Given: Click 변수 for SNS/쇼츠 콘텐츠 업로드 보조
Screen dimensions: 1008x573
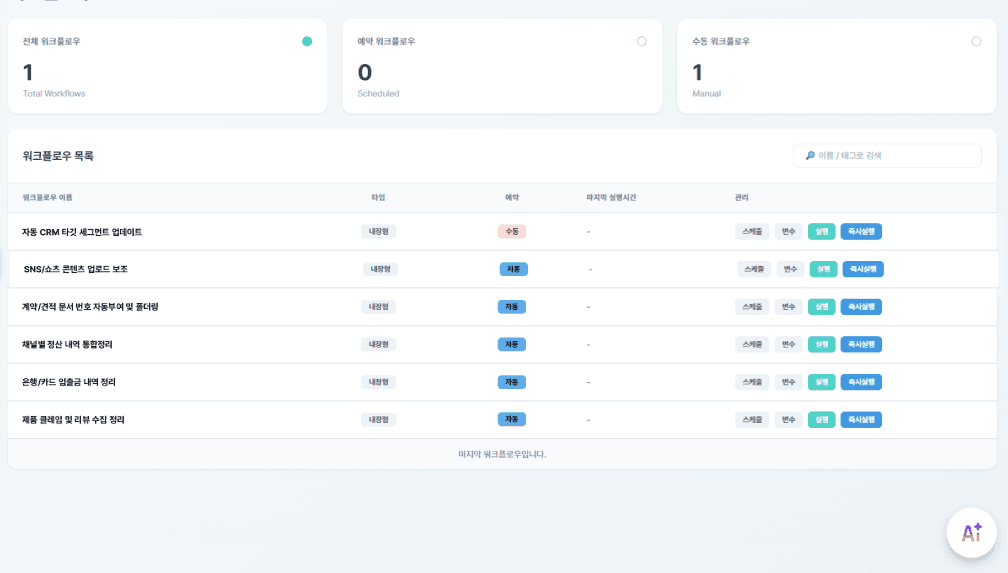Looking at the screenshot, I should 791,269.
